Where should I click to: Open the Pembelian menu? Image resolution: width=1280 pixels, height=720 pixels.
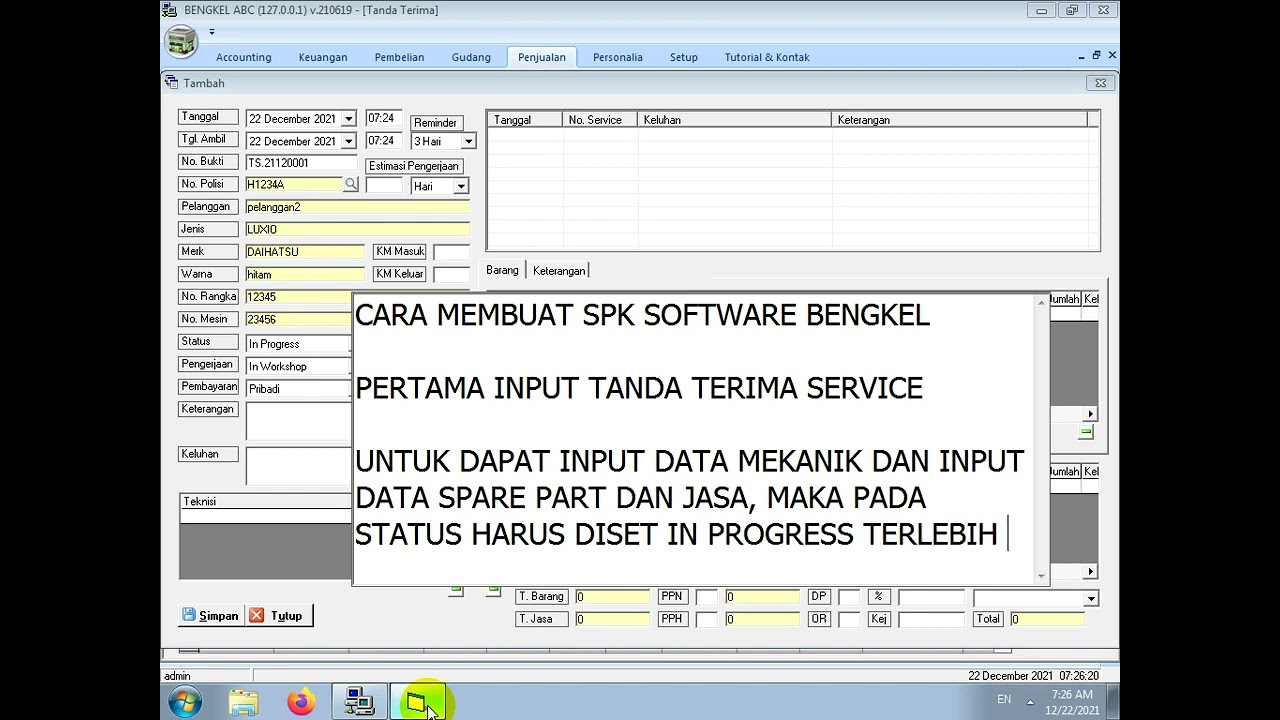click(400, 57)
